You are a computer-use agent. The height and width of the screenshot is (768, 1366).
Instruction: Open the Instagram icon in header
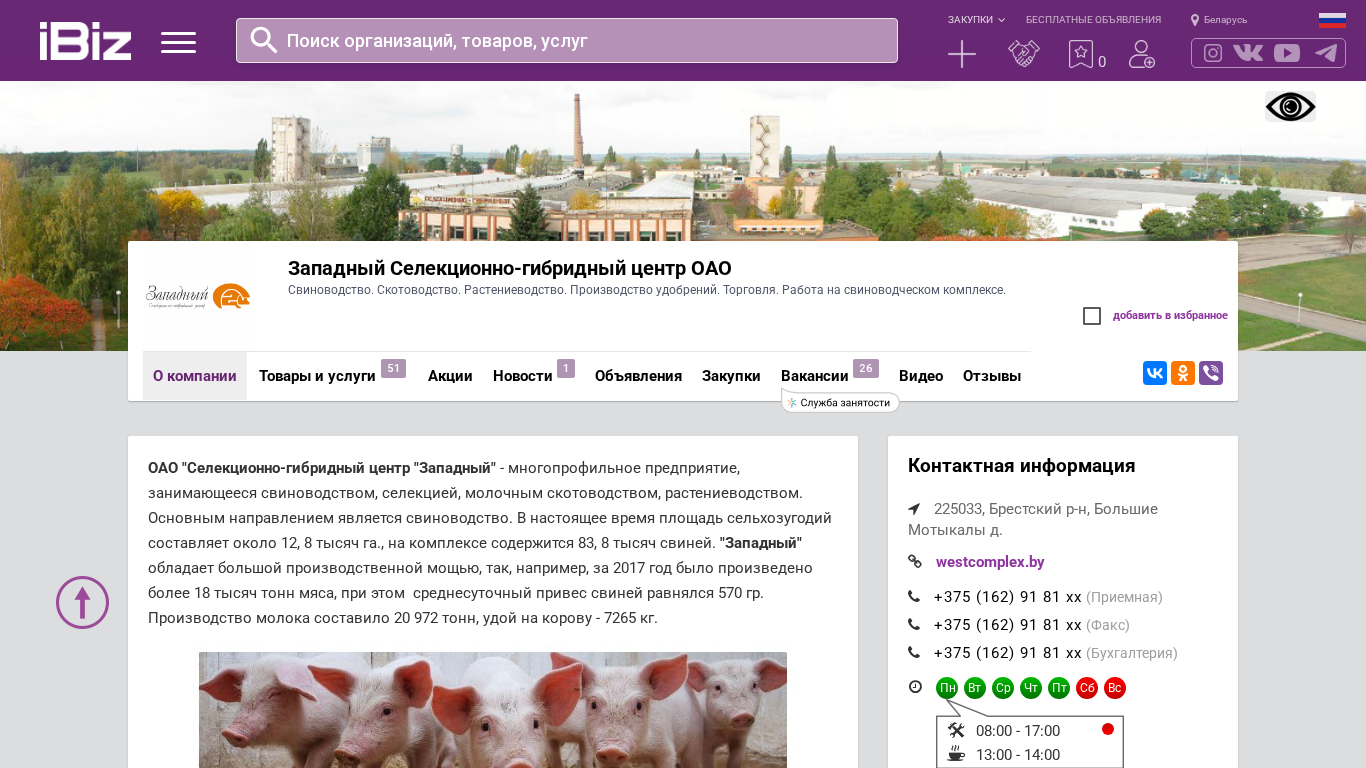point(1213,53)
